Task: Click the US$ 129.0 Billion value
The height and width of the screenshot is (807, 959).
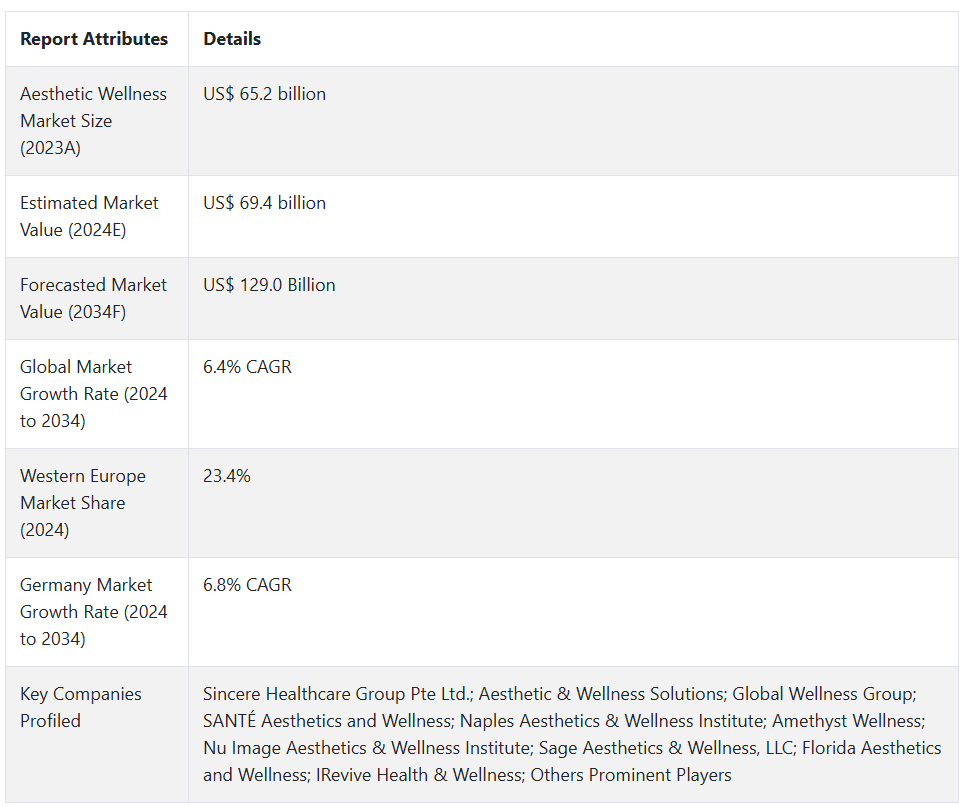Action: (x=269, y=285)
